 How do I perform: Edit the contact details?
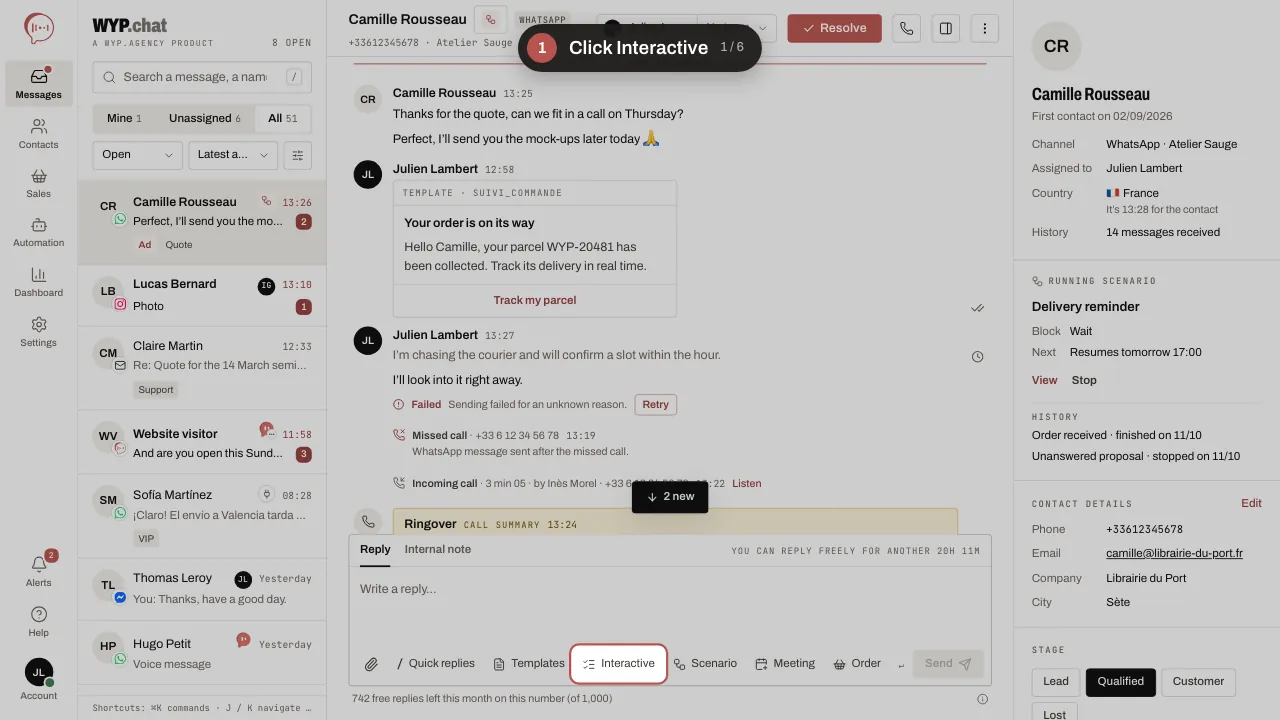click(x=1251, y=504)
